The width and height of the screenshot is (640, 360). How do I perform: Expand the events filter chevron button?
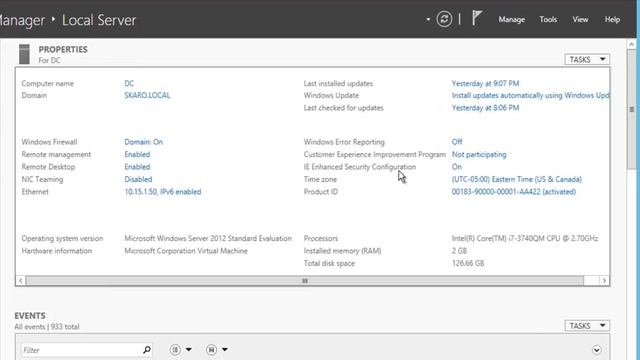[597, 350]
